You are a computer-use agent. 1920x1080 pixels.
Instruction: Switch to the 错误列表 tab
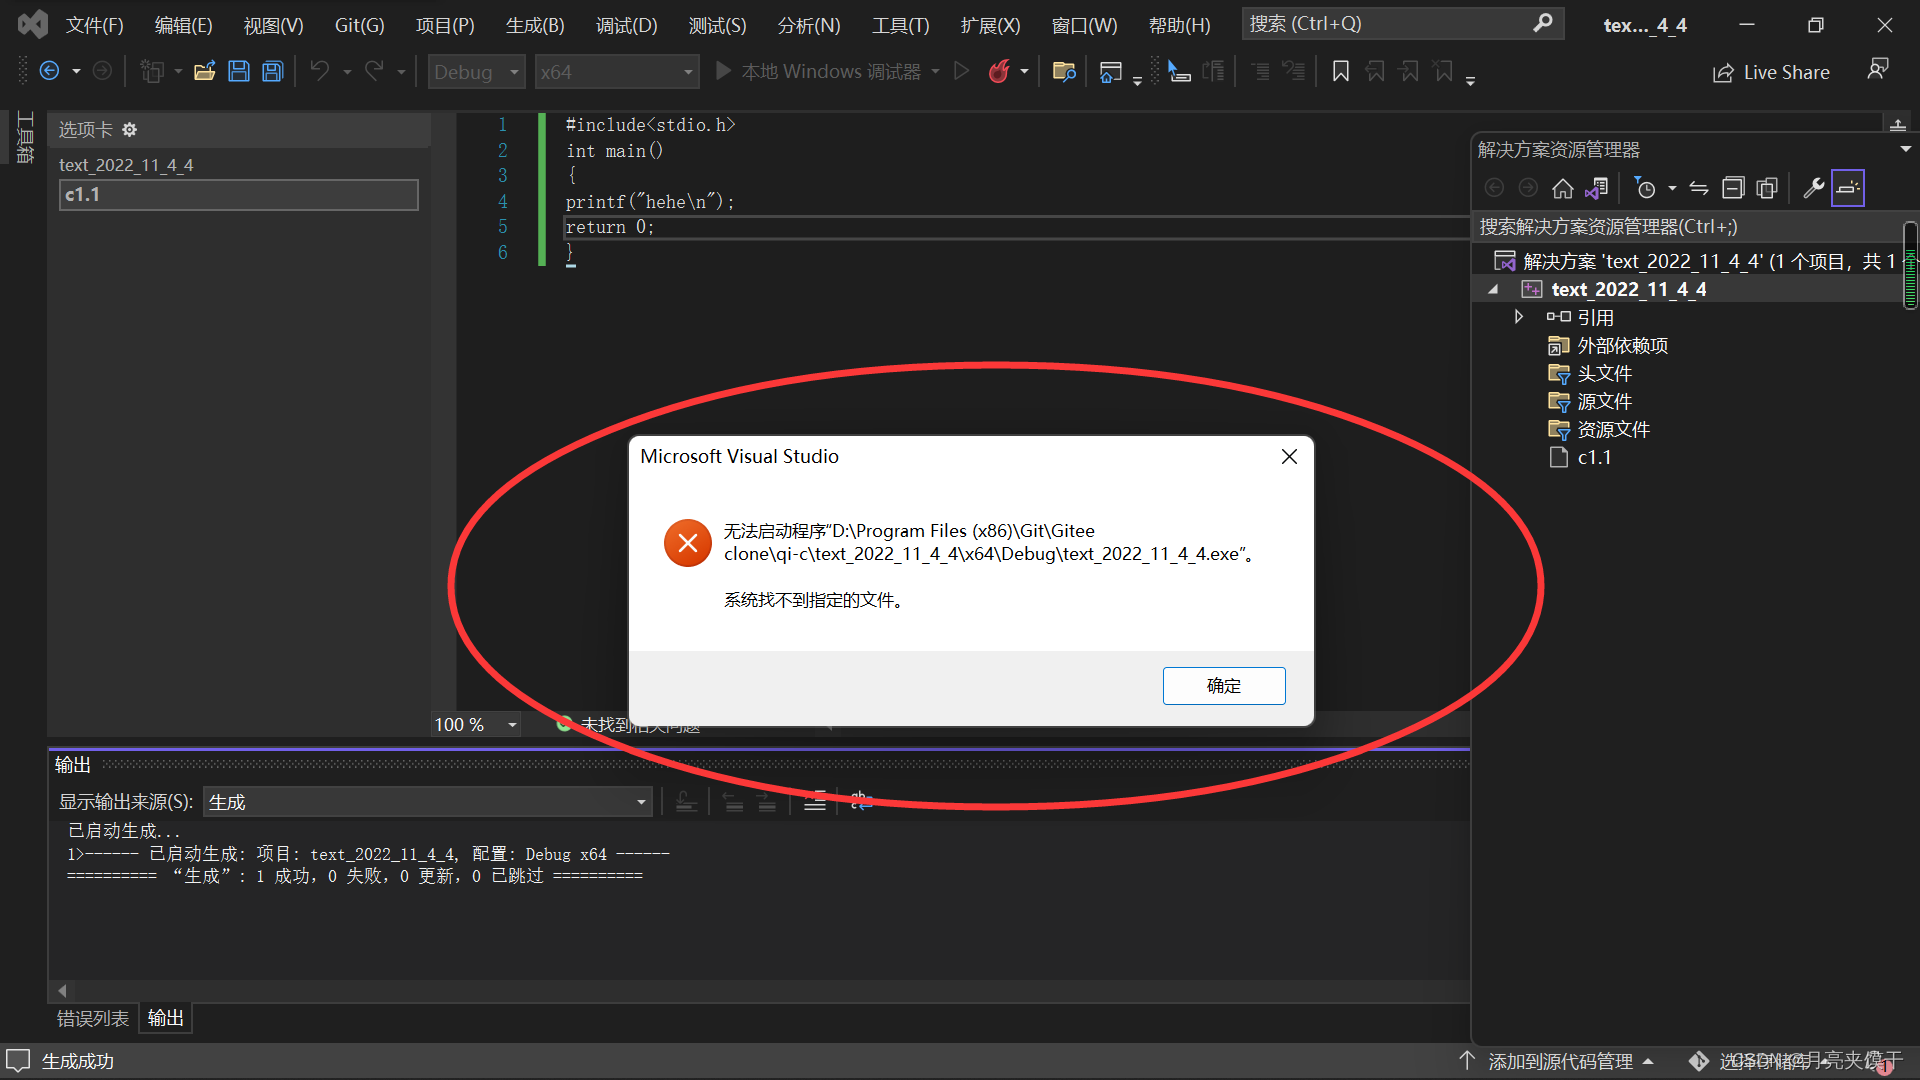coord(93,1018)
